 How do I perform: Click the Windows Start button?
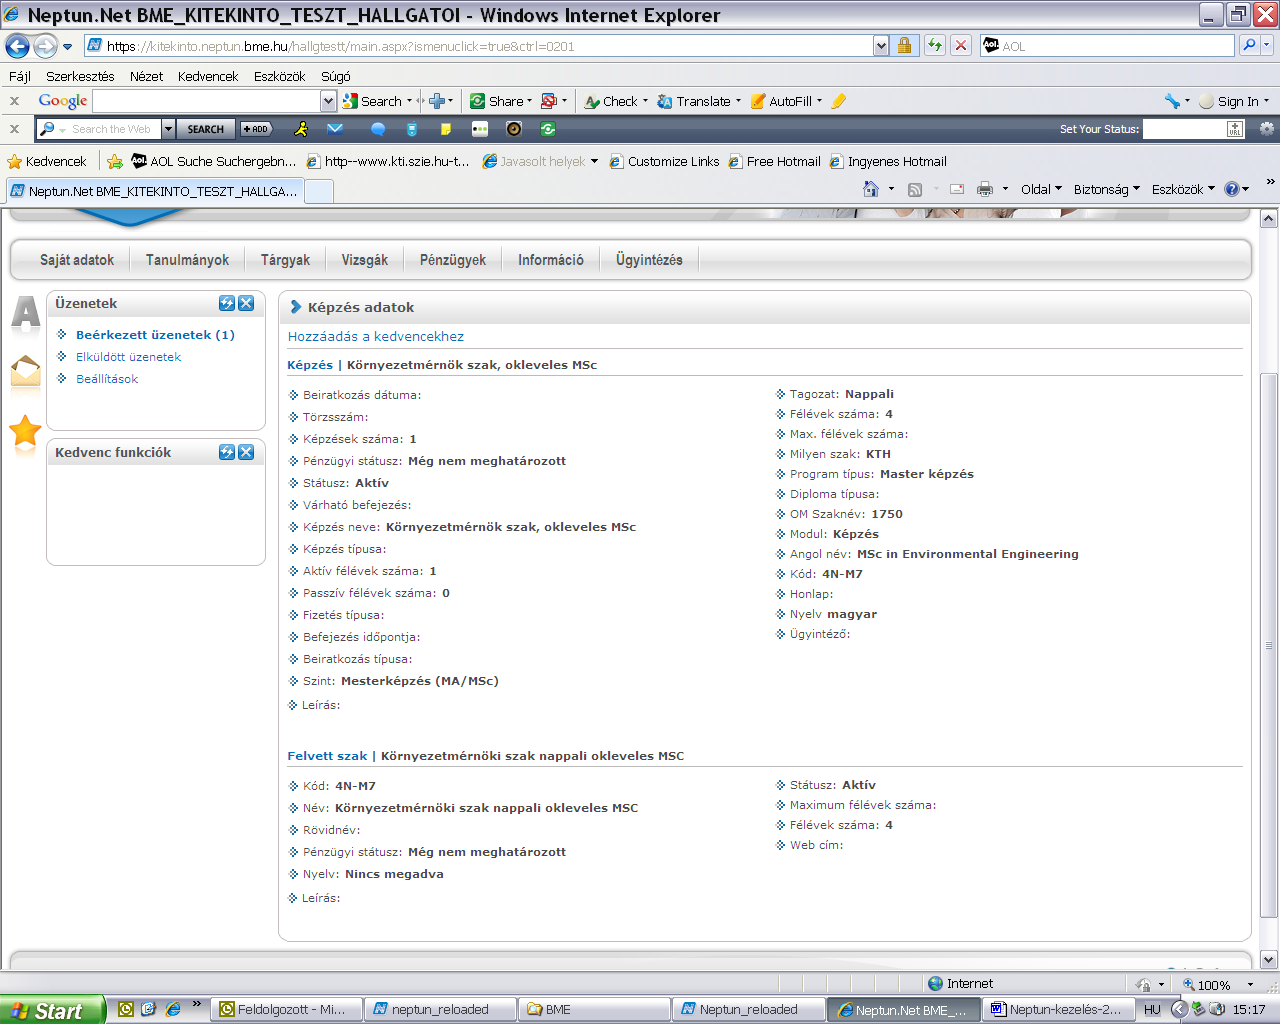[52, 1010]
